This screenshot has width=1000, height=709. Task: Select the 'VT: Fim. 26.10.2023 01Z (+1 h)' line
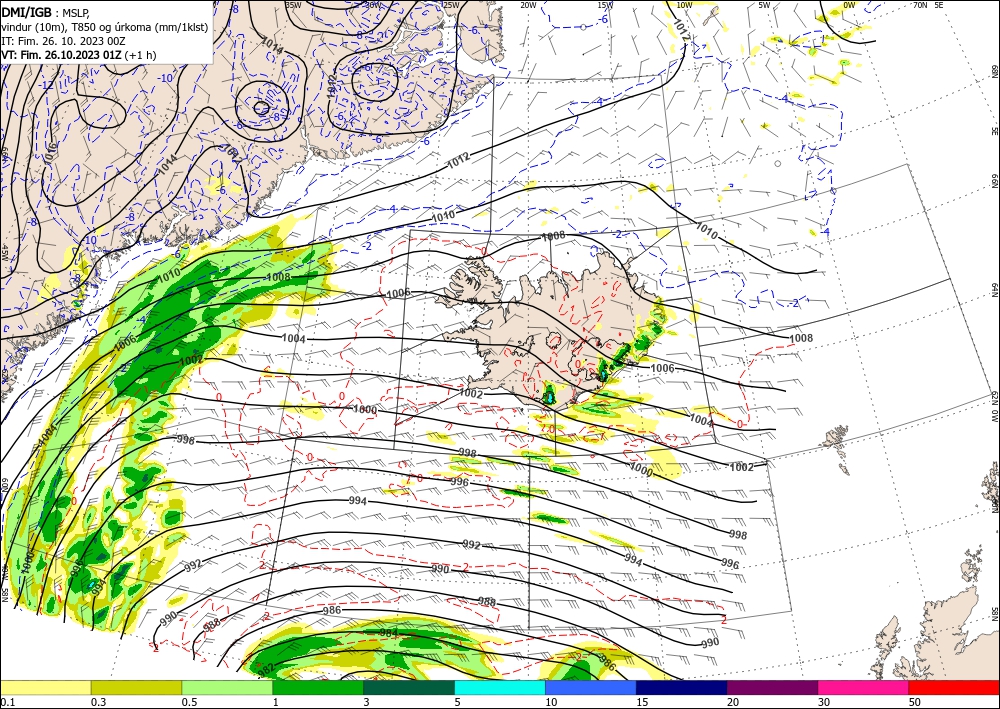pyautogui.click(x=78, y=55)
